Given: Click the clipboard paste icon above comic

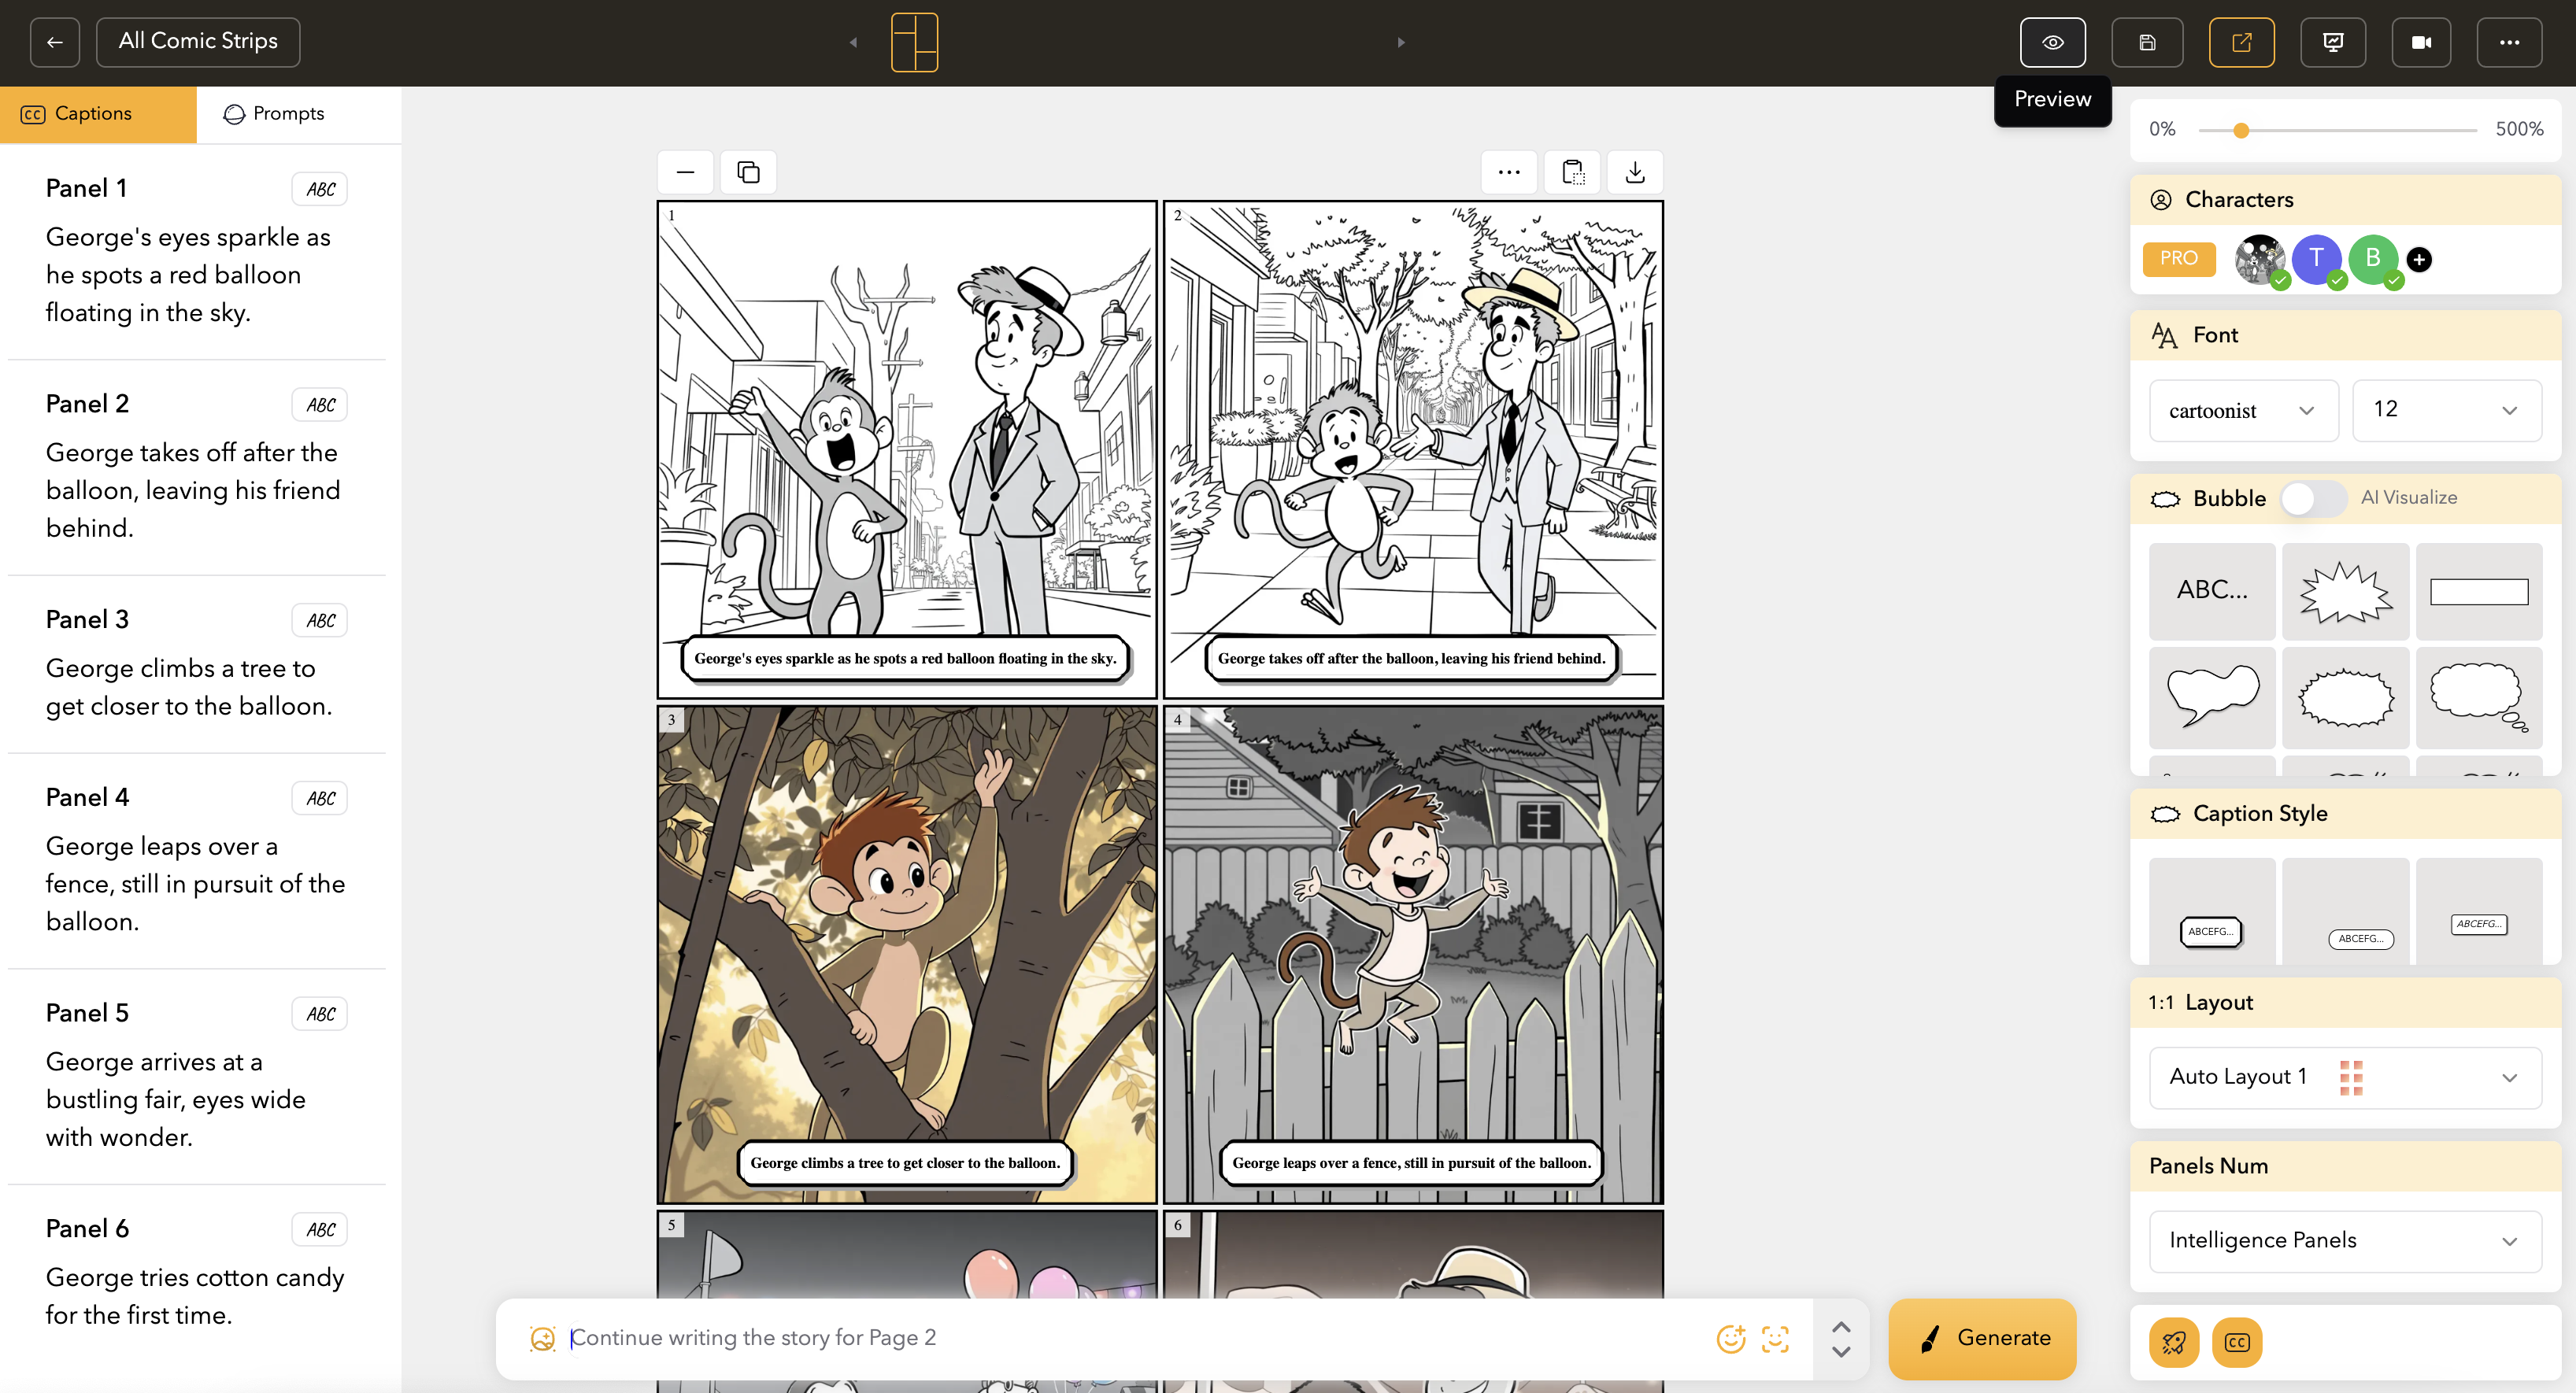Looking at the screenshot, I should (1573, 172).
